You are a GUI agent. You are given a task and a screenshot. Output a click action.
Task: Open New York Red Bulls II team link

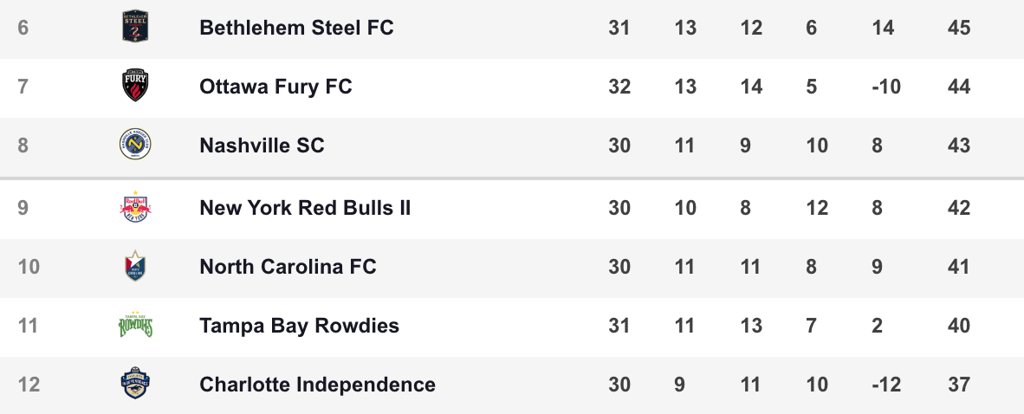305,208
